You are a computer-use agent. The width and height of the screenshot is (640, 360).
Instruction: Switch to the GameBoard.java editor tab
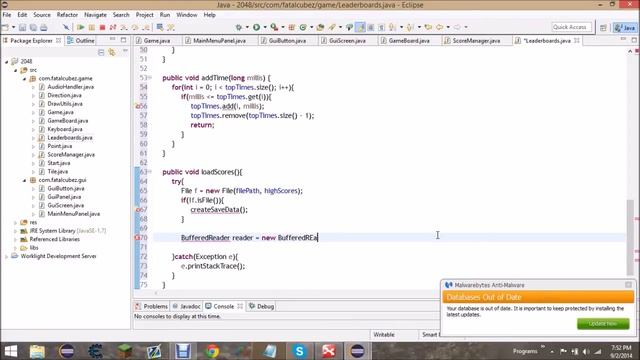(409, 41)
